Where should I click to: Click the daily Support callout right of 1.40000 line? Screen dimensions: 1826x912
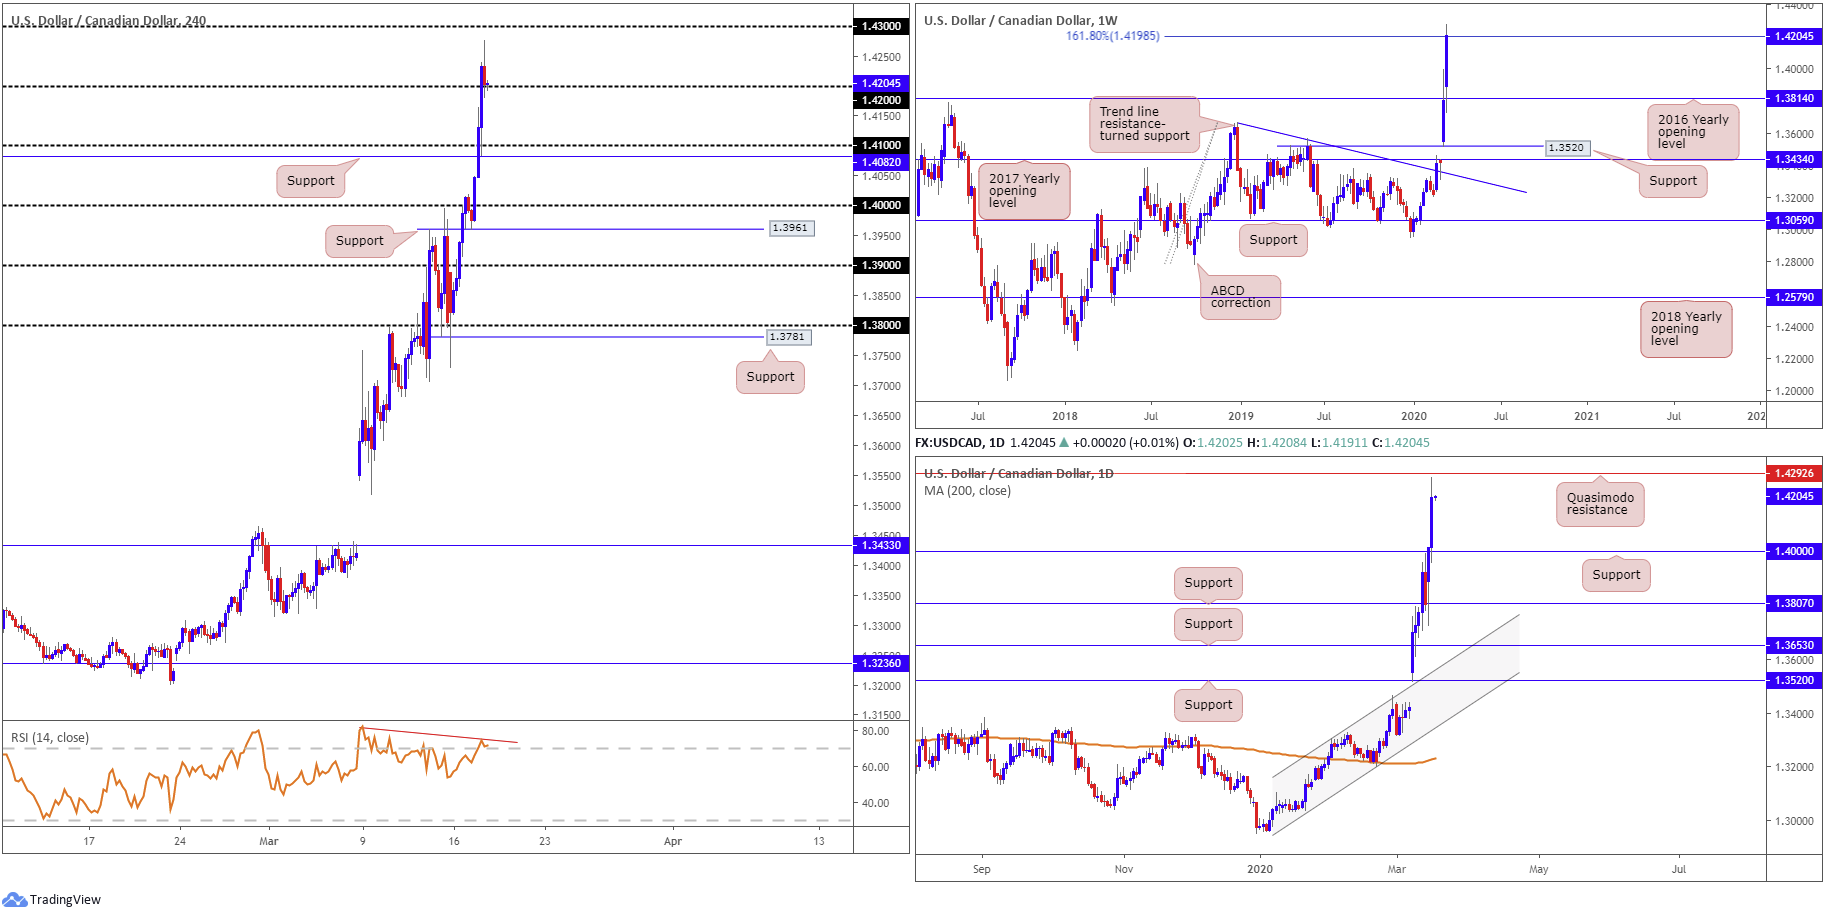tap(1616, 575)
